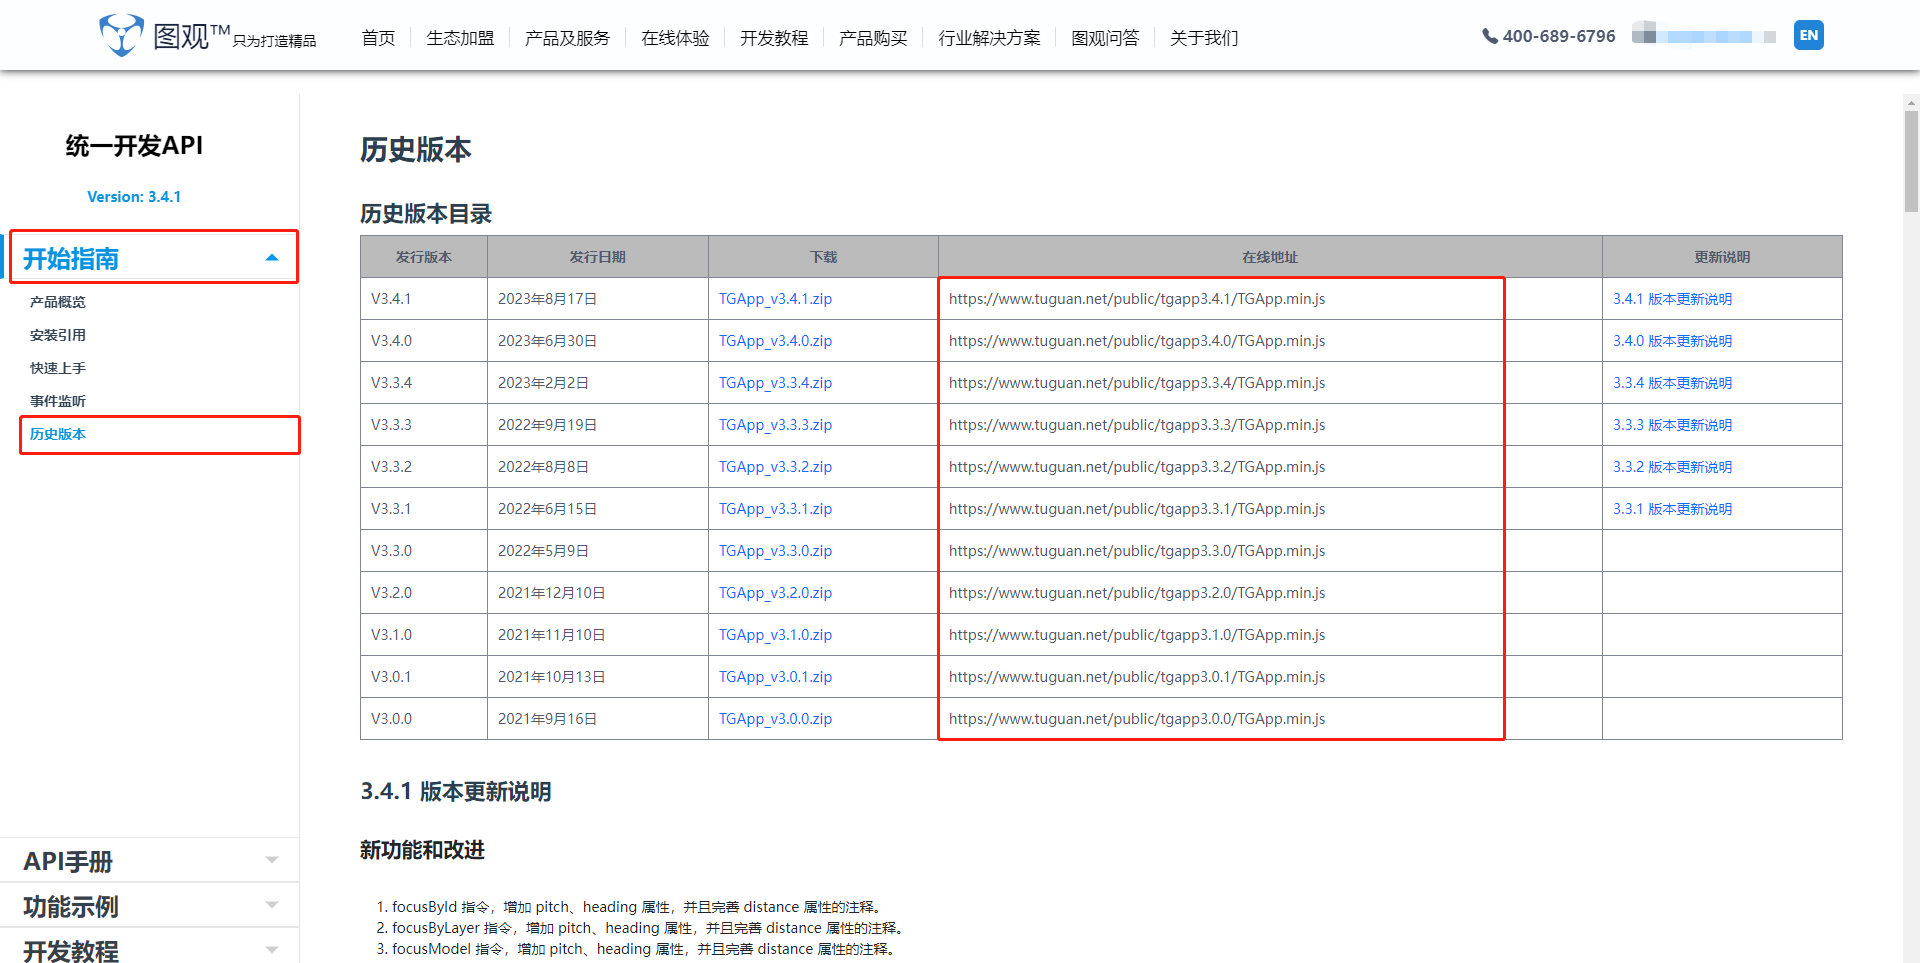Click the blurred user account area
1920x963 pixels.
tap(1704, 34)
